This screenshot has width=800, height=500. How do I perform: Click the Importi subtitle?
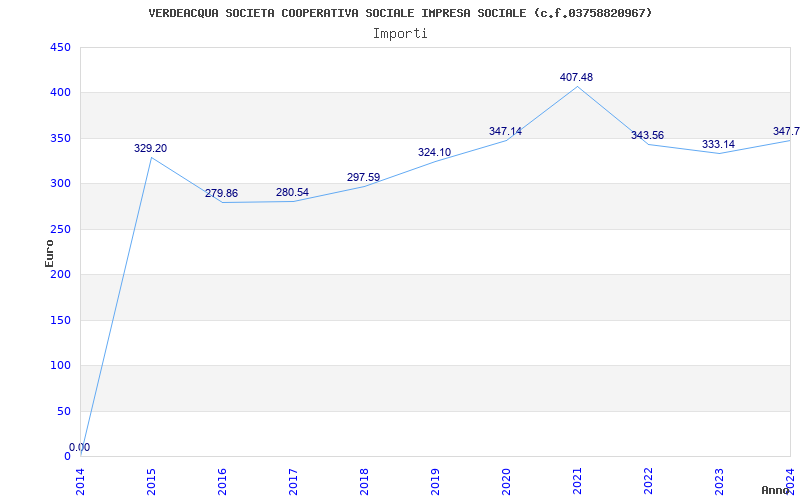[400, 34]
